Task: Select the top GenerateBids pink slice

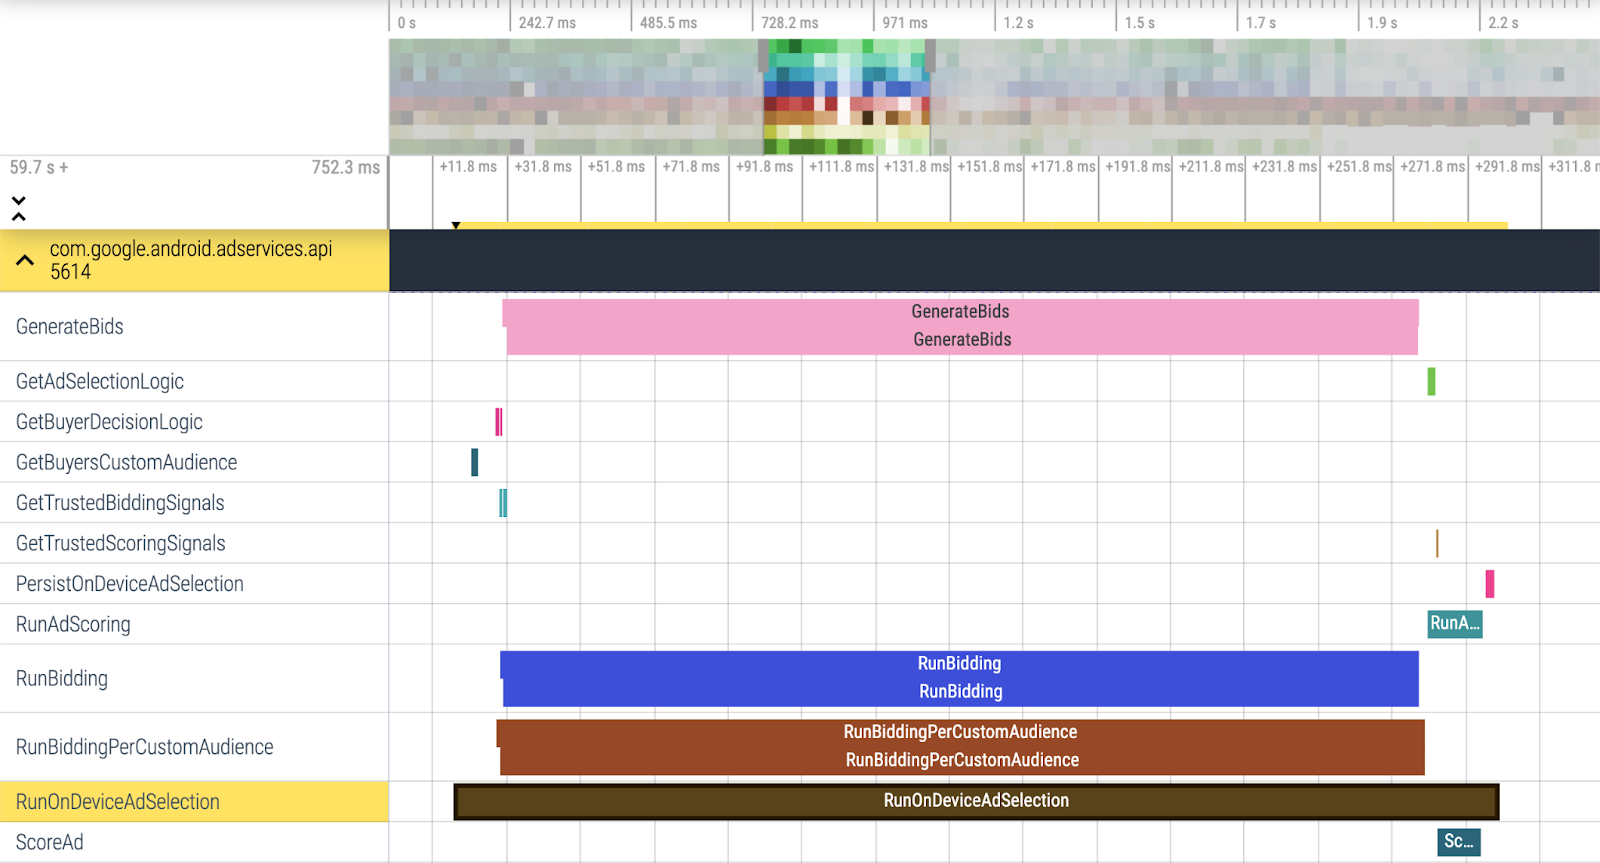Action: tap(959, 312)
